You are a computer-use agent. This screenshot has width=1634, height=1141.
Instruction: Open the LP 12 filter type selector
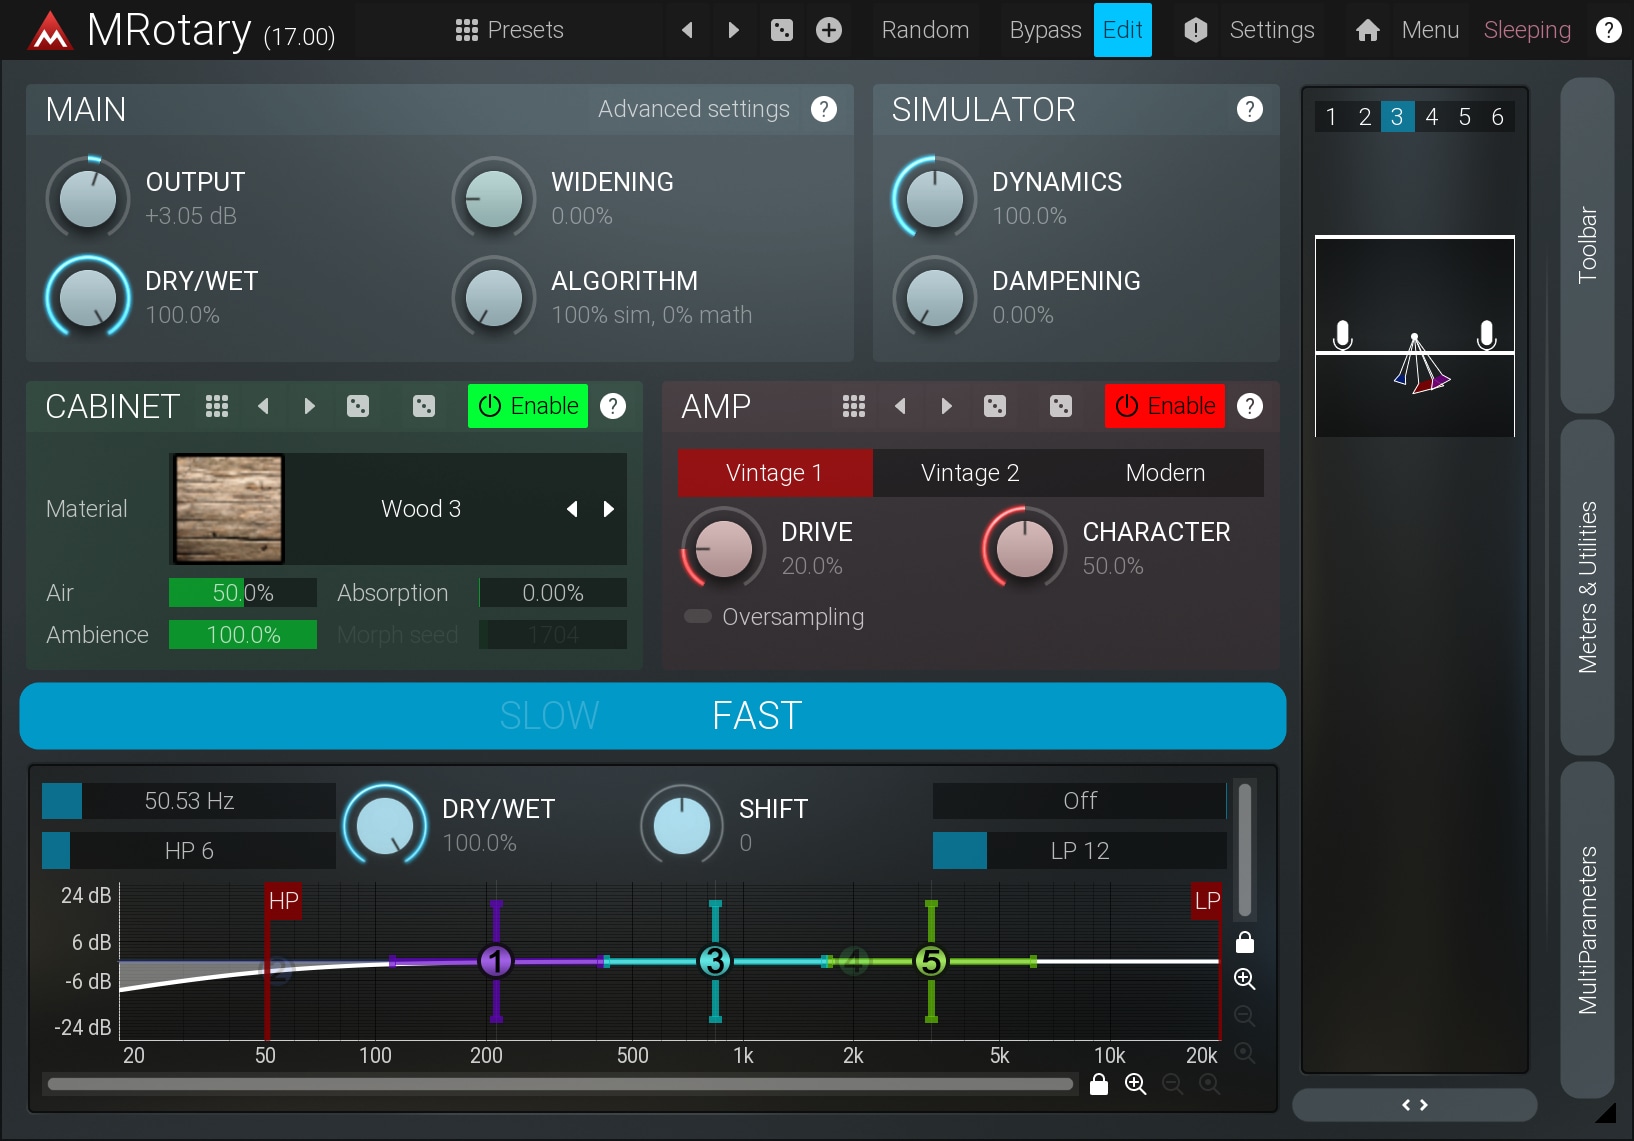[1079, 851]
